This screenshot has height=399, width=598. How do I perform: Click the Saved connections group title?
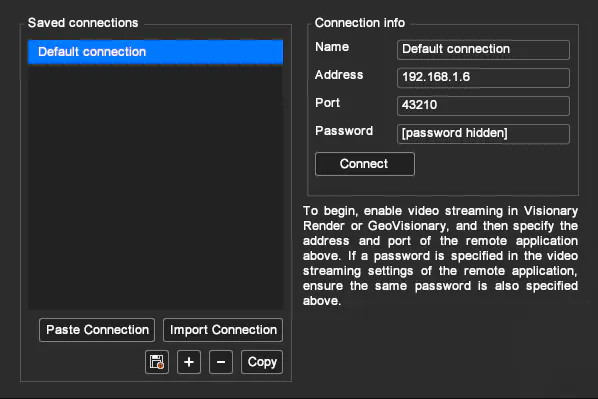pos(83,23)
